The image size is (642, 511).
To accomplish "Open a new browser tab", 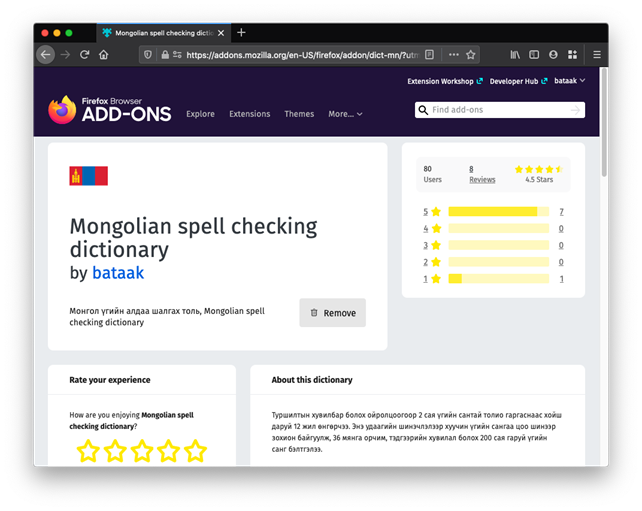I will [241, 33].
